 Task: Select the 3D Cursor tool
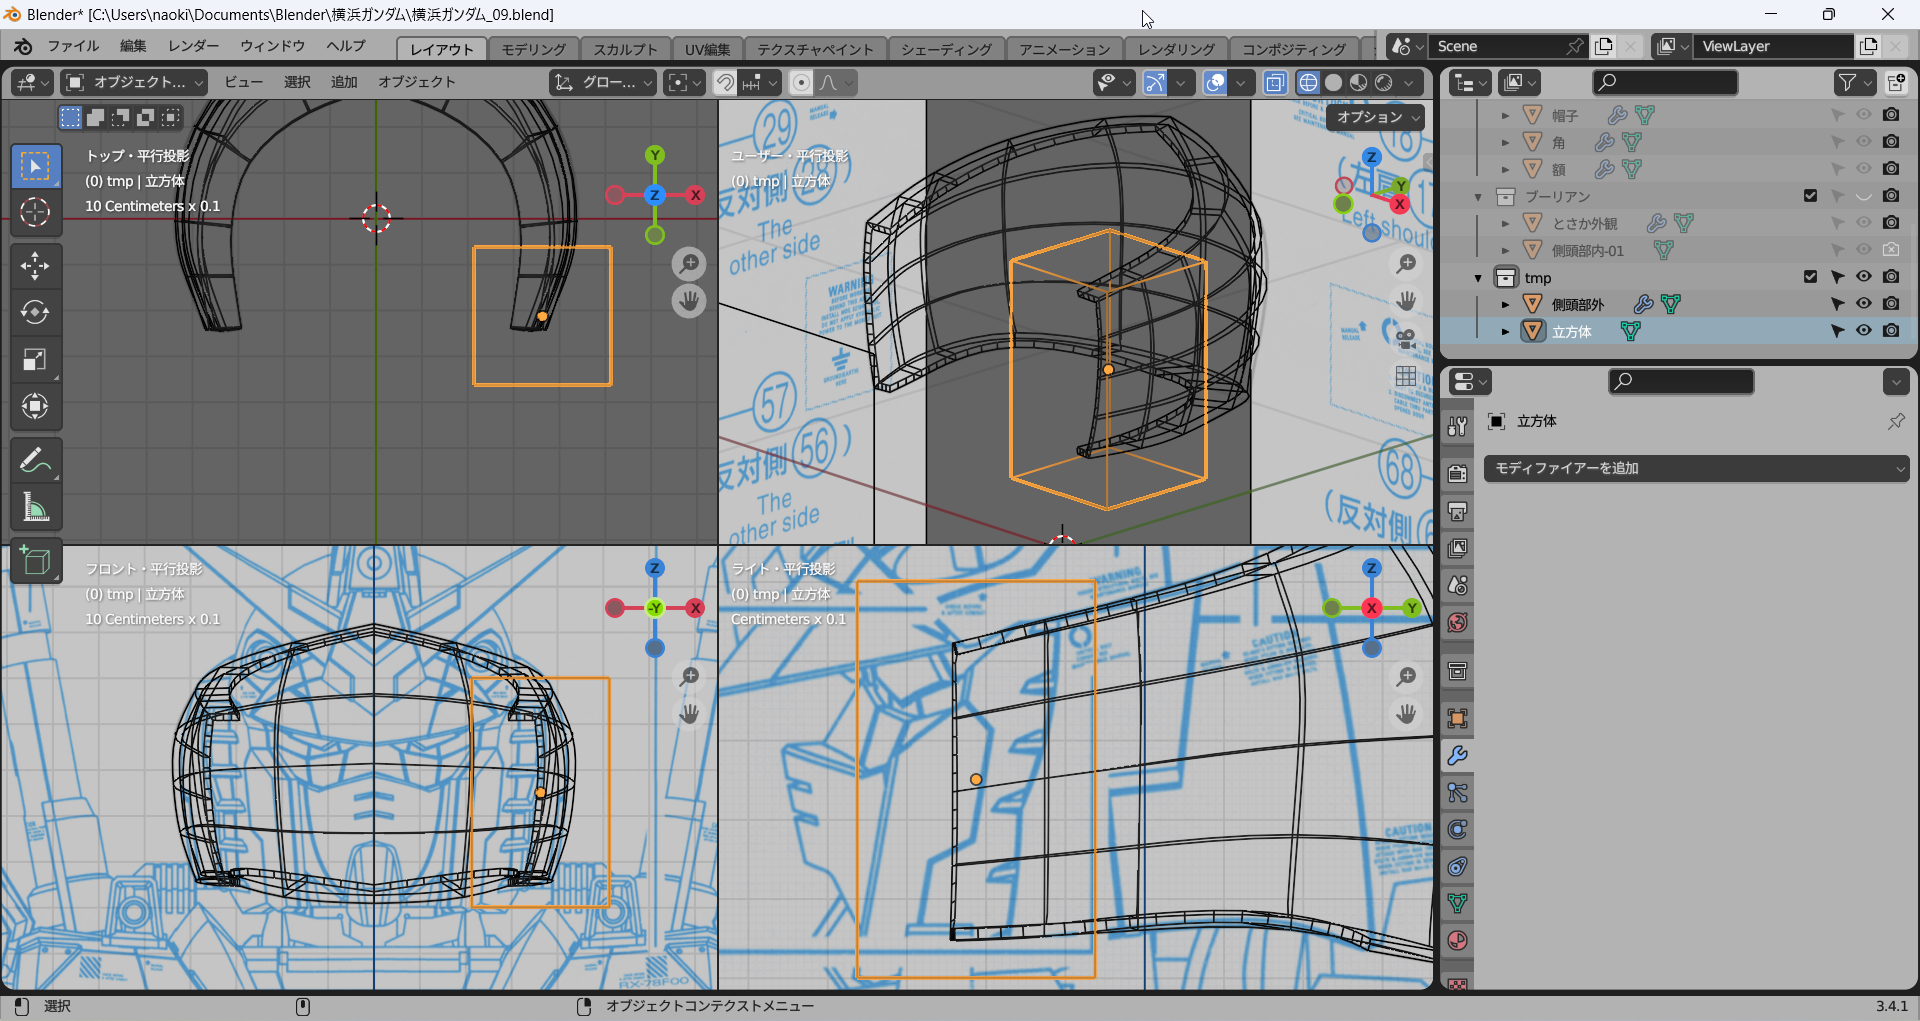click(x=35, y=212)
